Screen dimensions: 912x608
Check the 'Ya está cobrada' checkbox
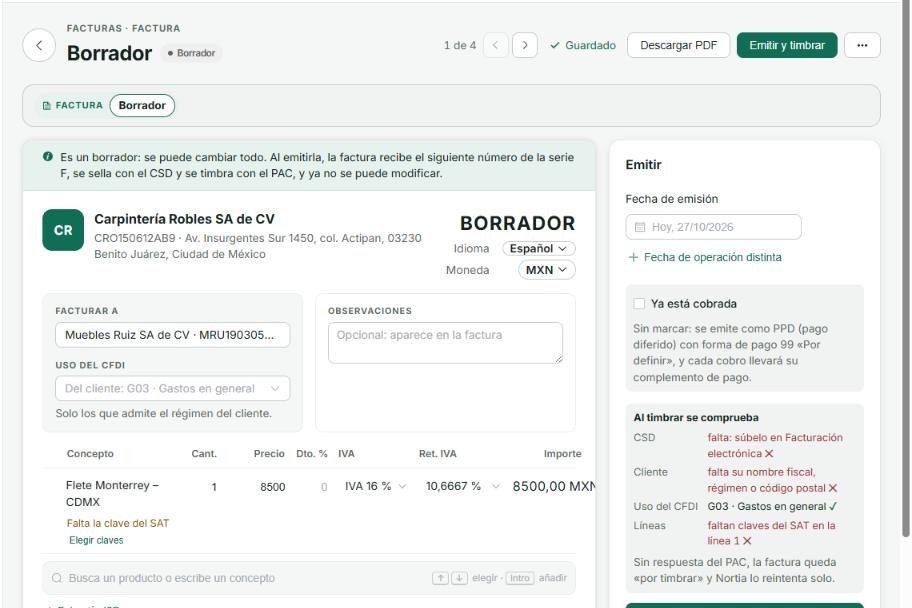[x=639, y=304]
